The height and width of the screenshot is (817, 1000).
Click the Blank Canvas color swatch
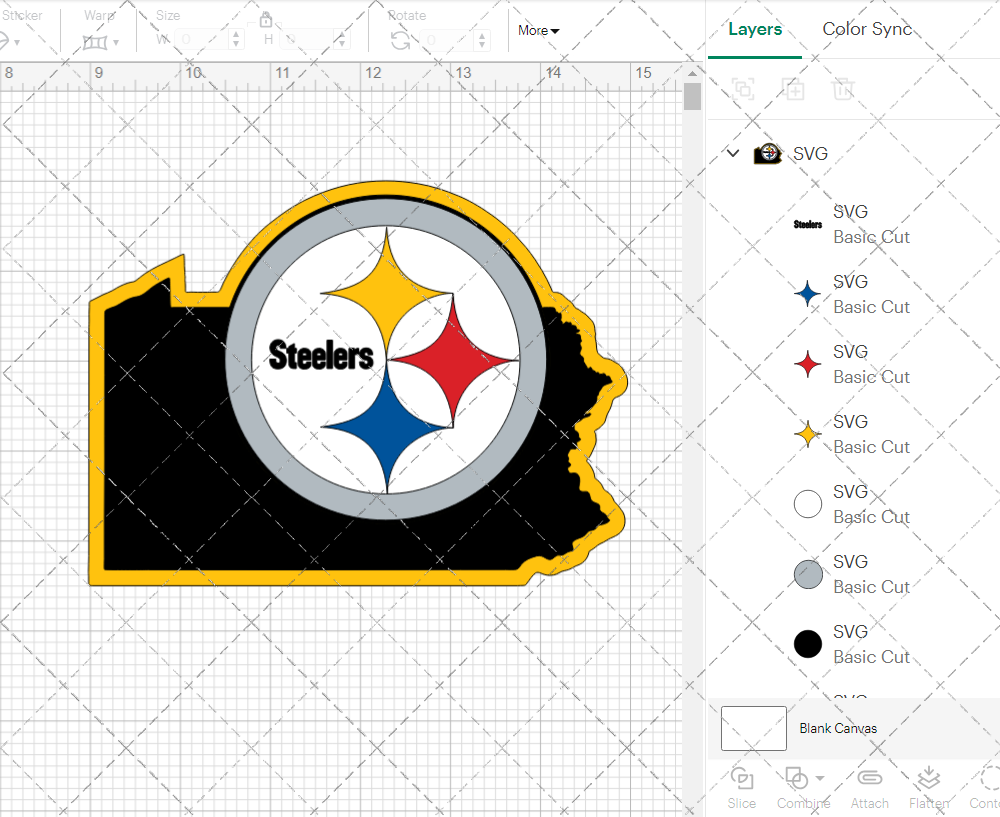753,728
